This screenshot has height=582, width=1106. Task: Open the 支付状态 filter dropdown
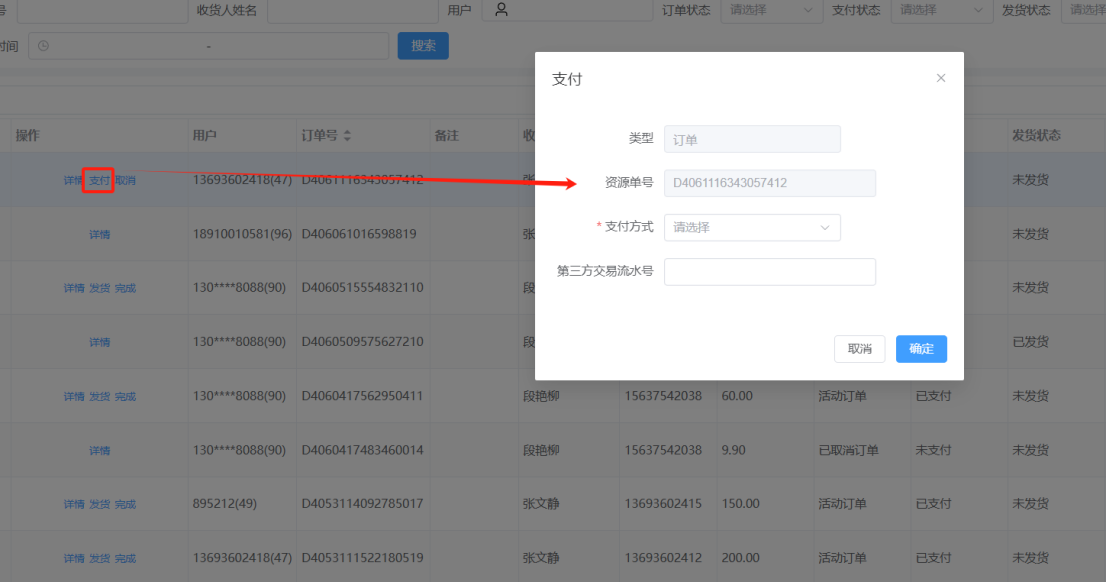pyautogui.click(x=942, y=10)
